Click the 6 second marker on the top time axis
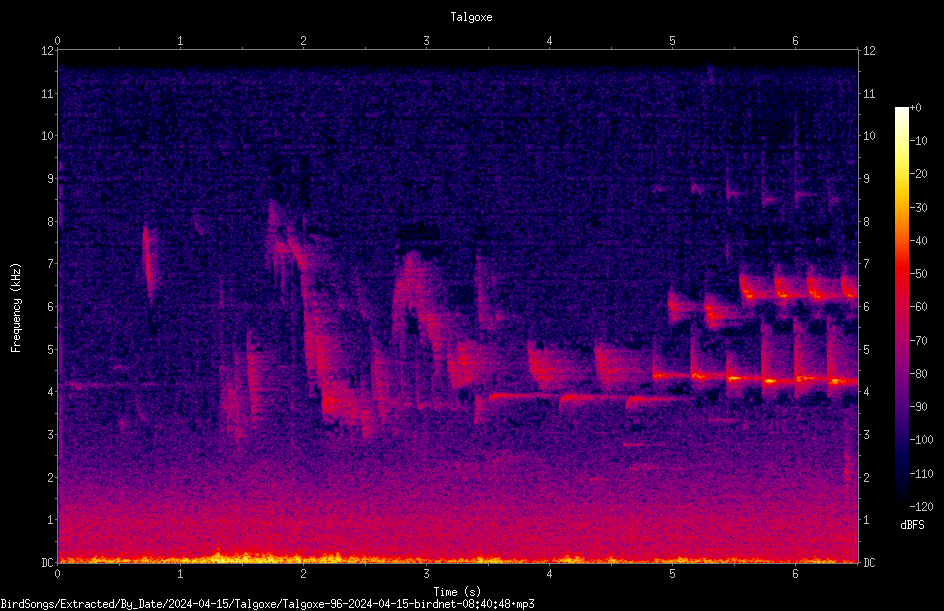 pos(795,41)
